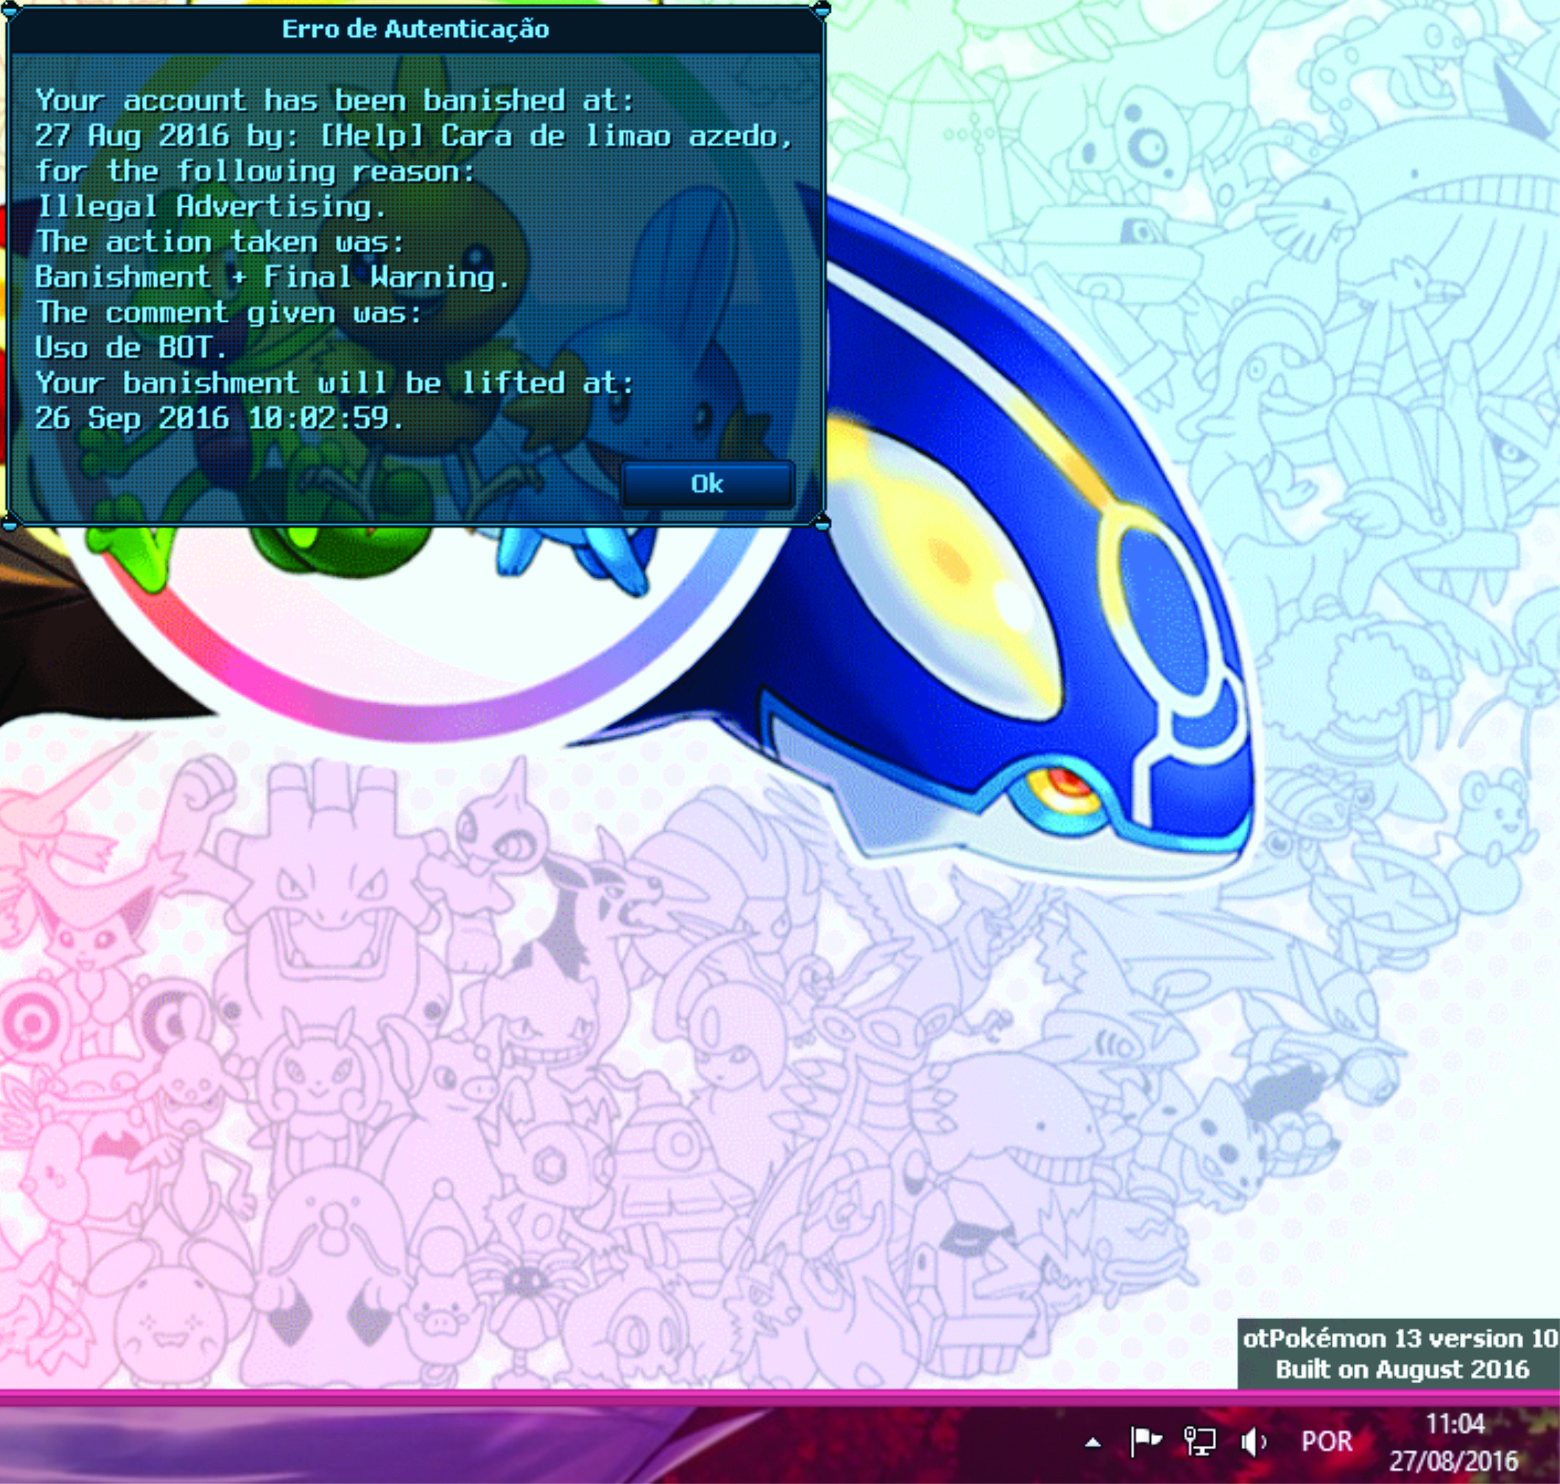This screenshot has height=1484, width=1560.
Task: Select the 'otPokémon 13 version 10' label
Action: [1400, 1338]
